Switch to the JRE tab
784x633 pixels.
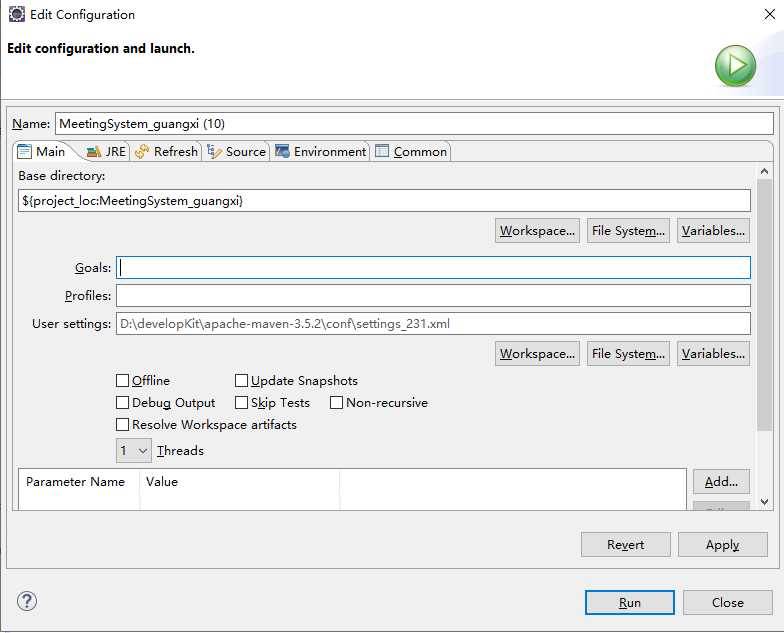click(106, 152)
